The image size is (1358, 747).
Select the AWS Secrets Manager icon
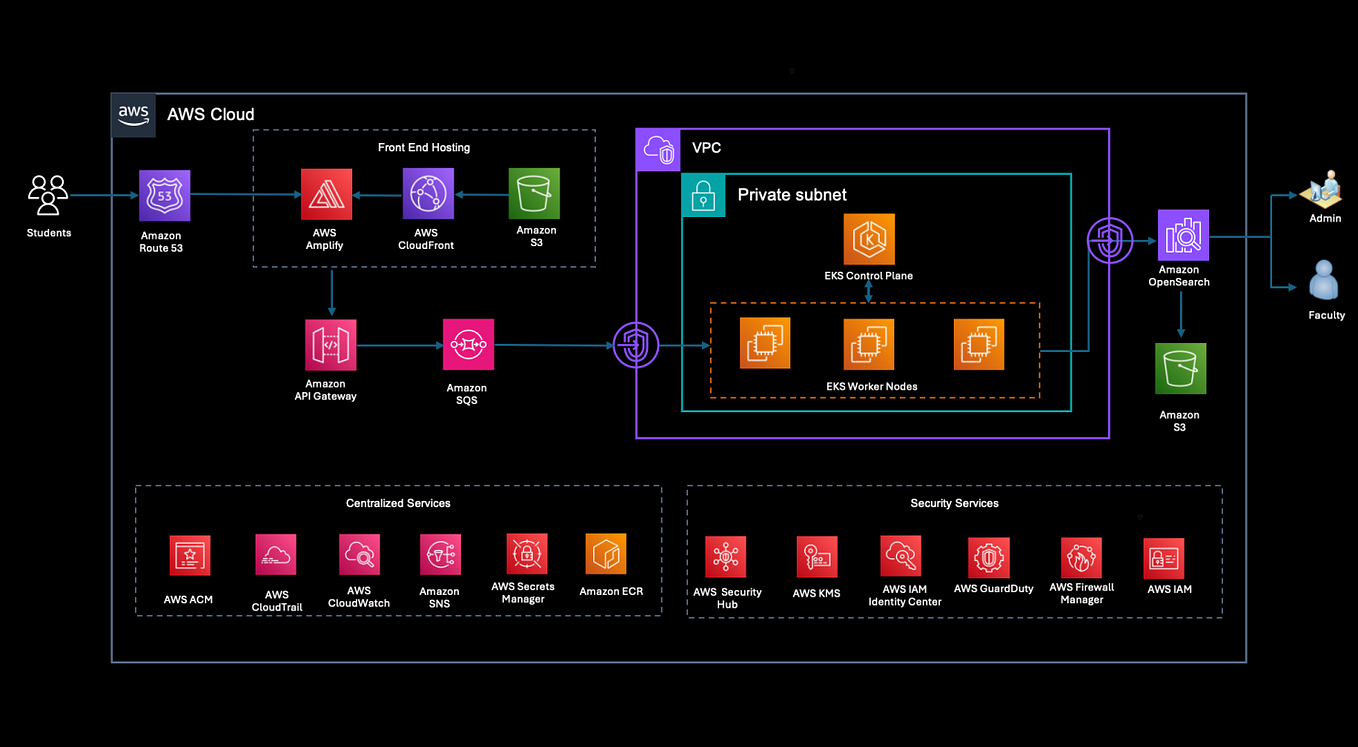pyautogui.click(x=526, y=553)
